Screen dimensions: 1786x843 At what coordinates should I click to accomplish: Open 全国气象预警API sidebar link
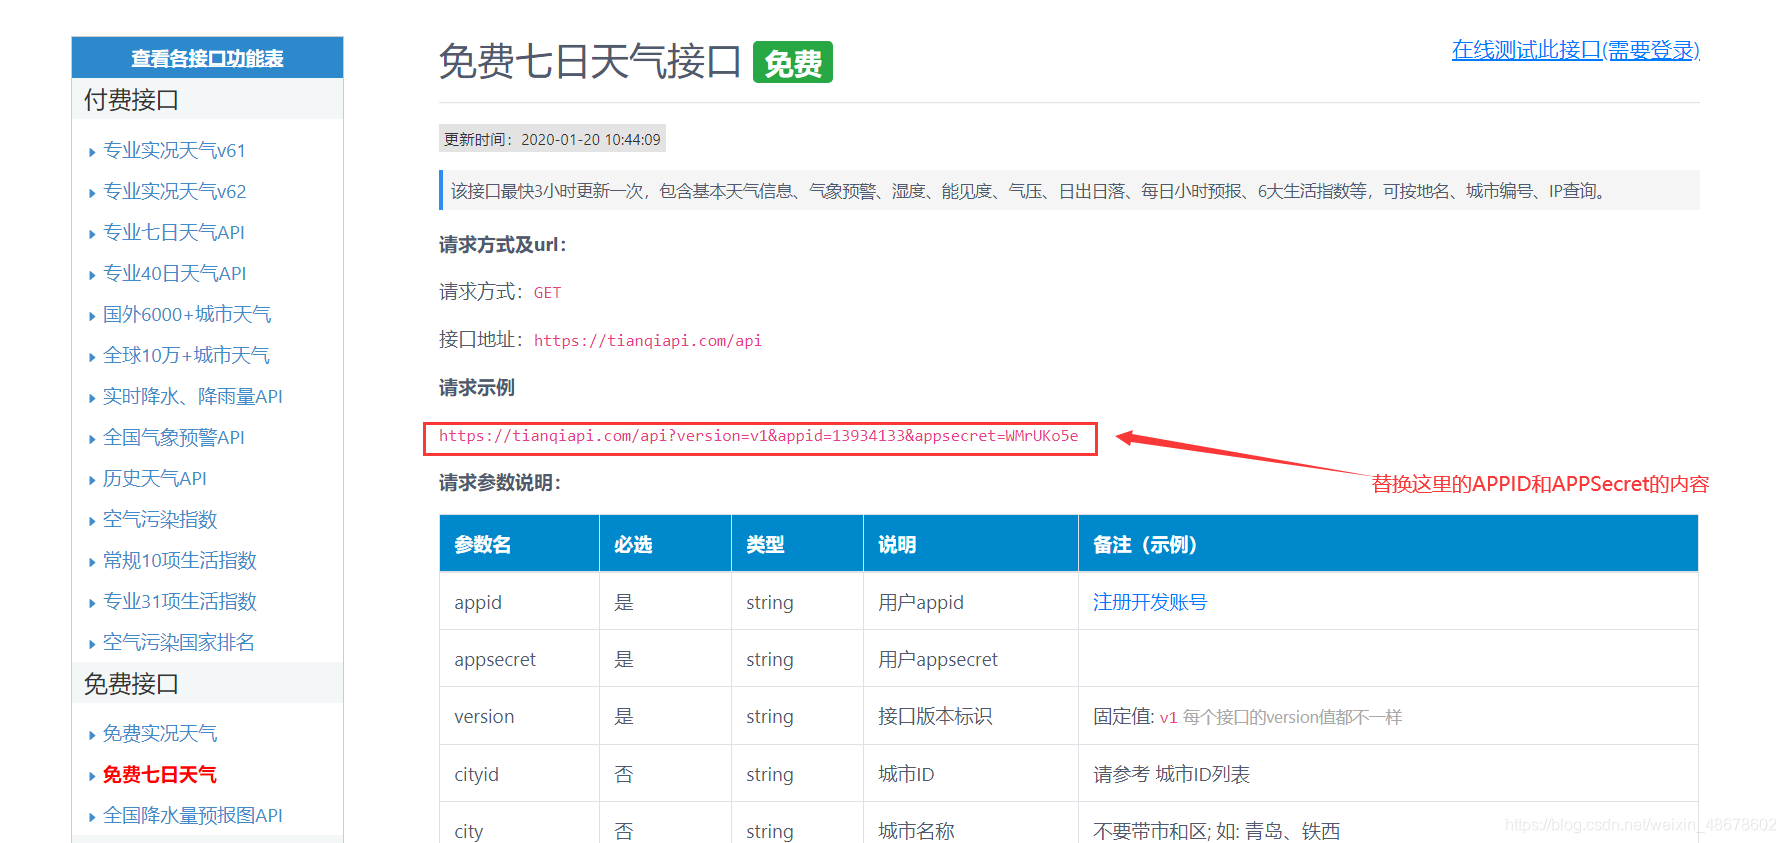tap(173, 437)
